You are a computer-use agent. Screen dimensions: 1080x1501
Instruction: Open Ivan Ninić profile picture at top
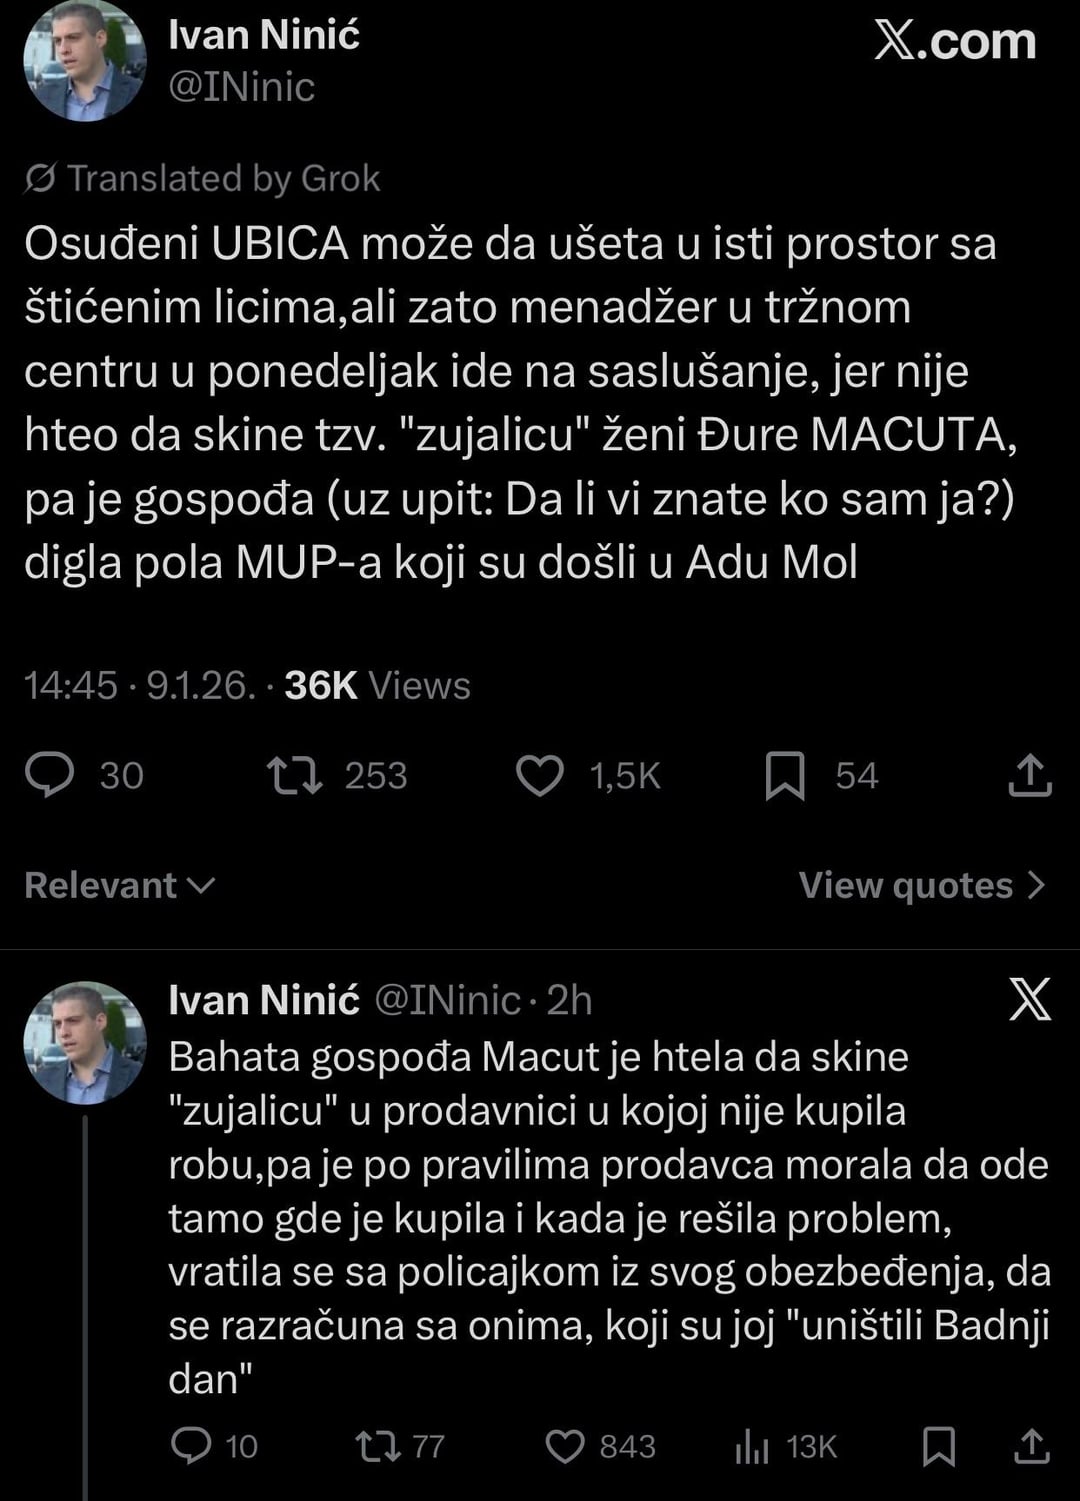point(84,62)
